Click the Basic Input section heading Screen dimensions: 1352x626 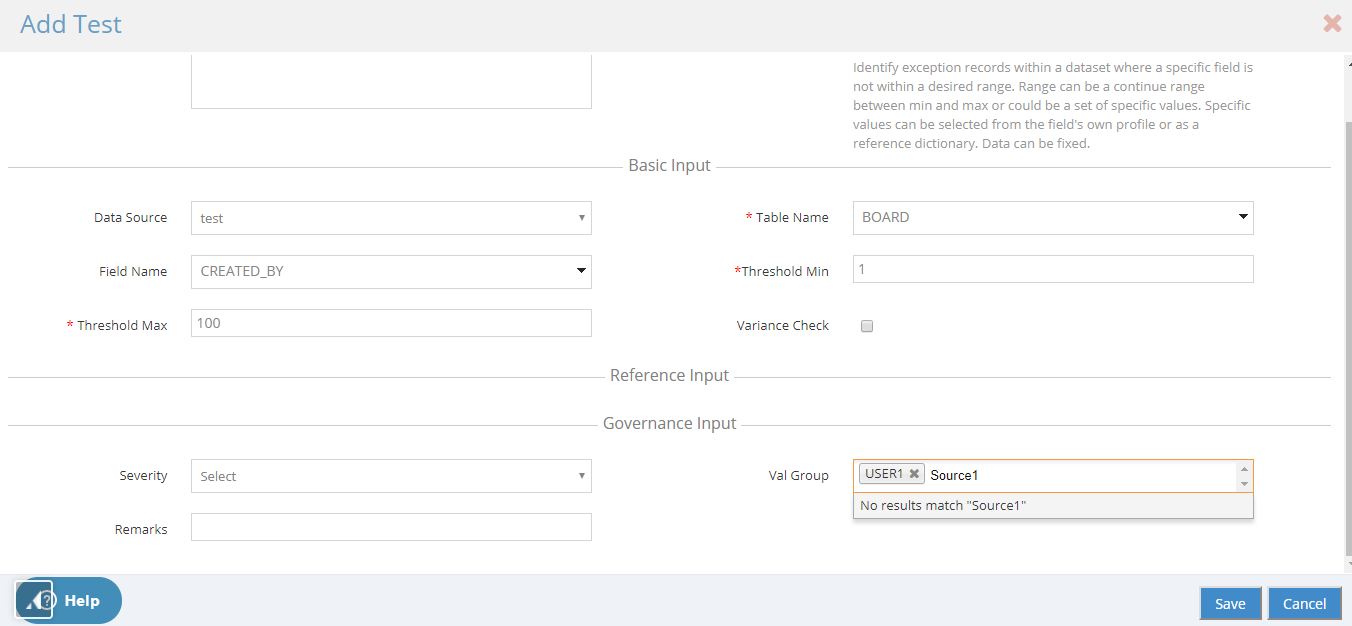click(x=669, y=166)
